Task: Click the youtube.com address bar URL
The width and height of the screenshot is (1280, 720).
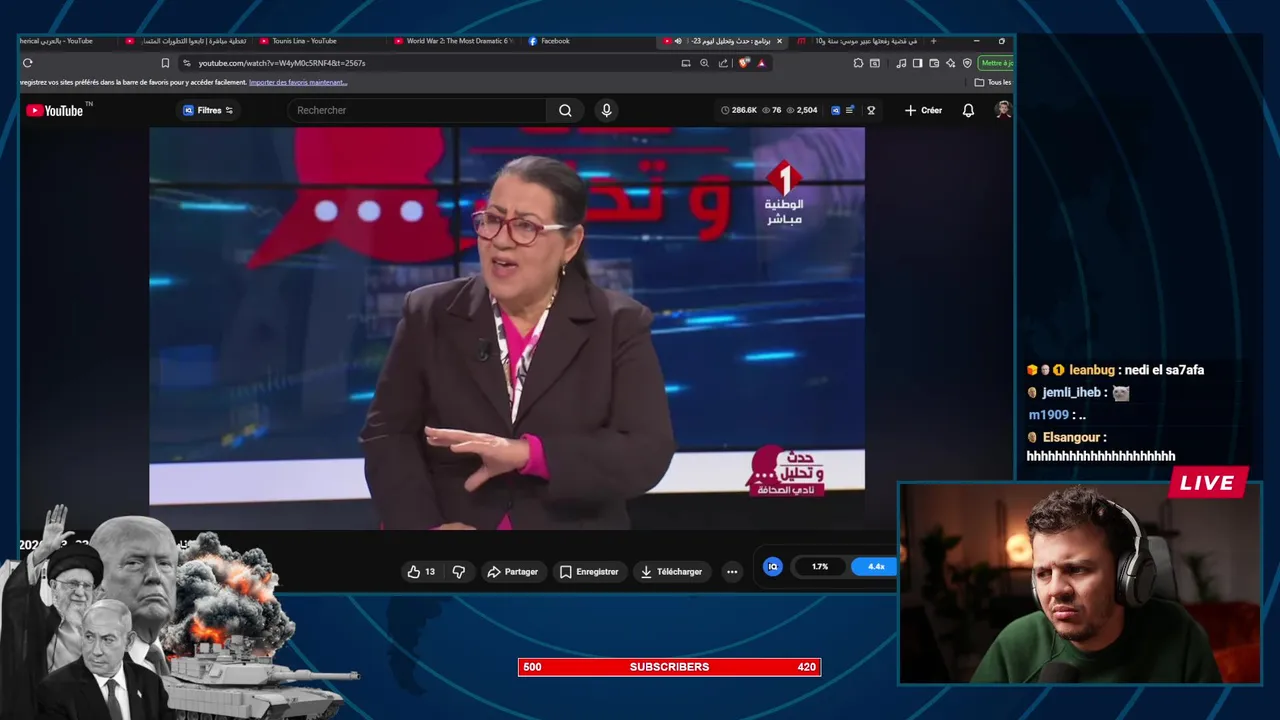Action: (x=282, y=63)
